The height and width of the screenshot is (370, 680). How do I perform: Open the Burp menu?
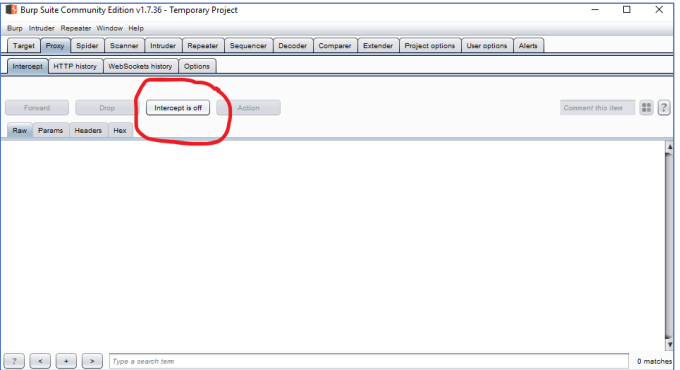coord(15,28)
